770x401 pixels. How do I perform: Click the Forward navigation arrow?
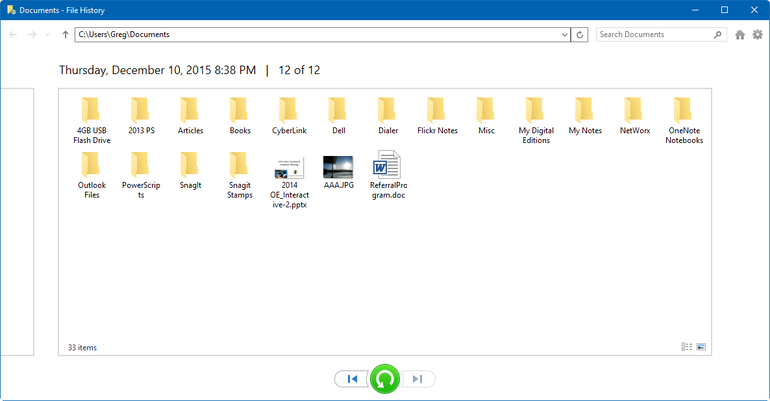[x=32, y=34]
